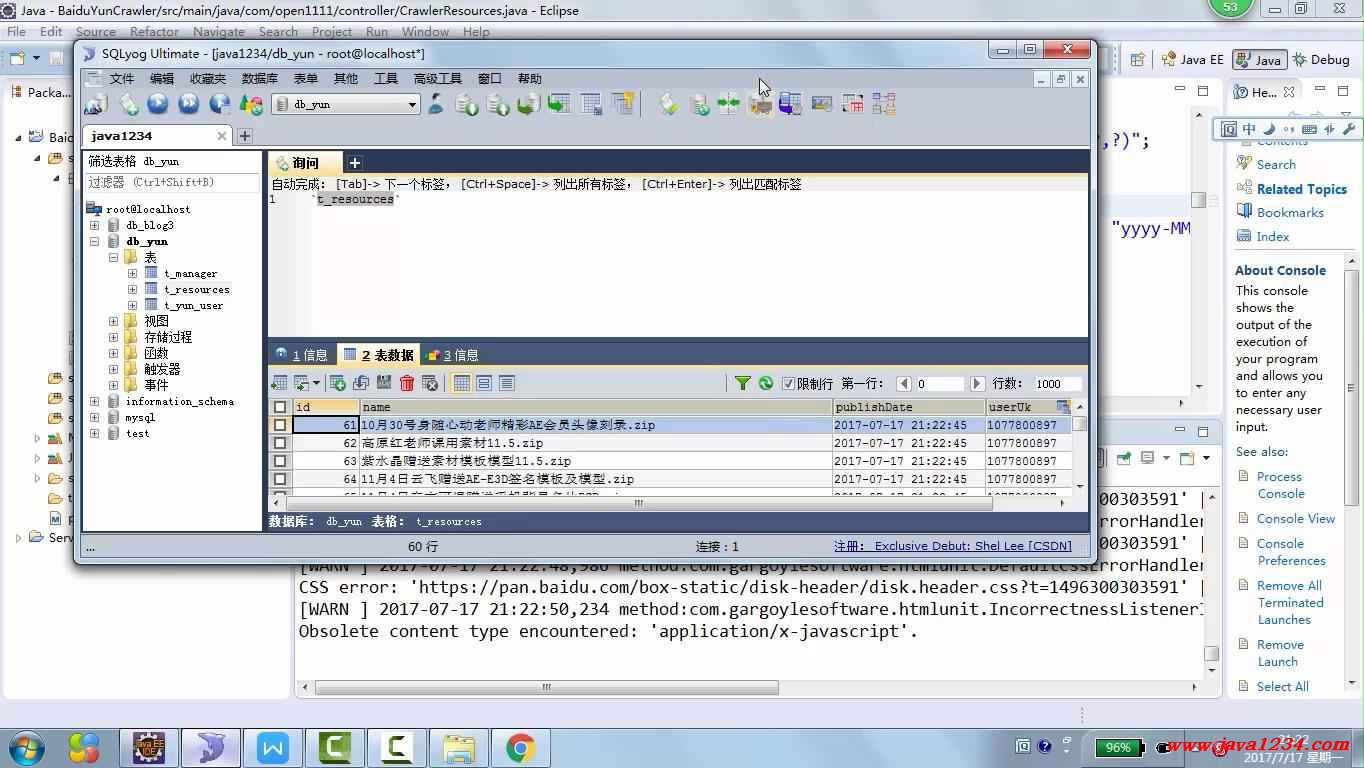Click the export table data icon
The height and width of the screenshot is (768, 1364).
pyautogui.click(x=279, y=383)
